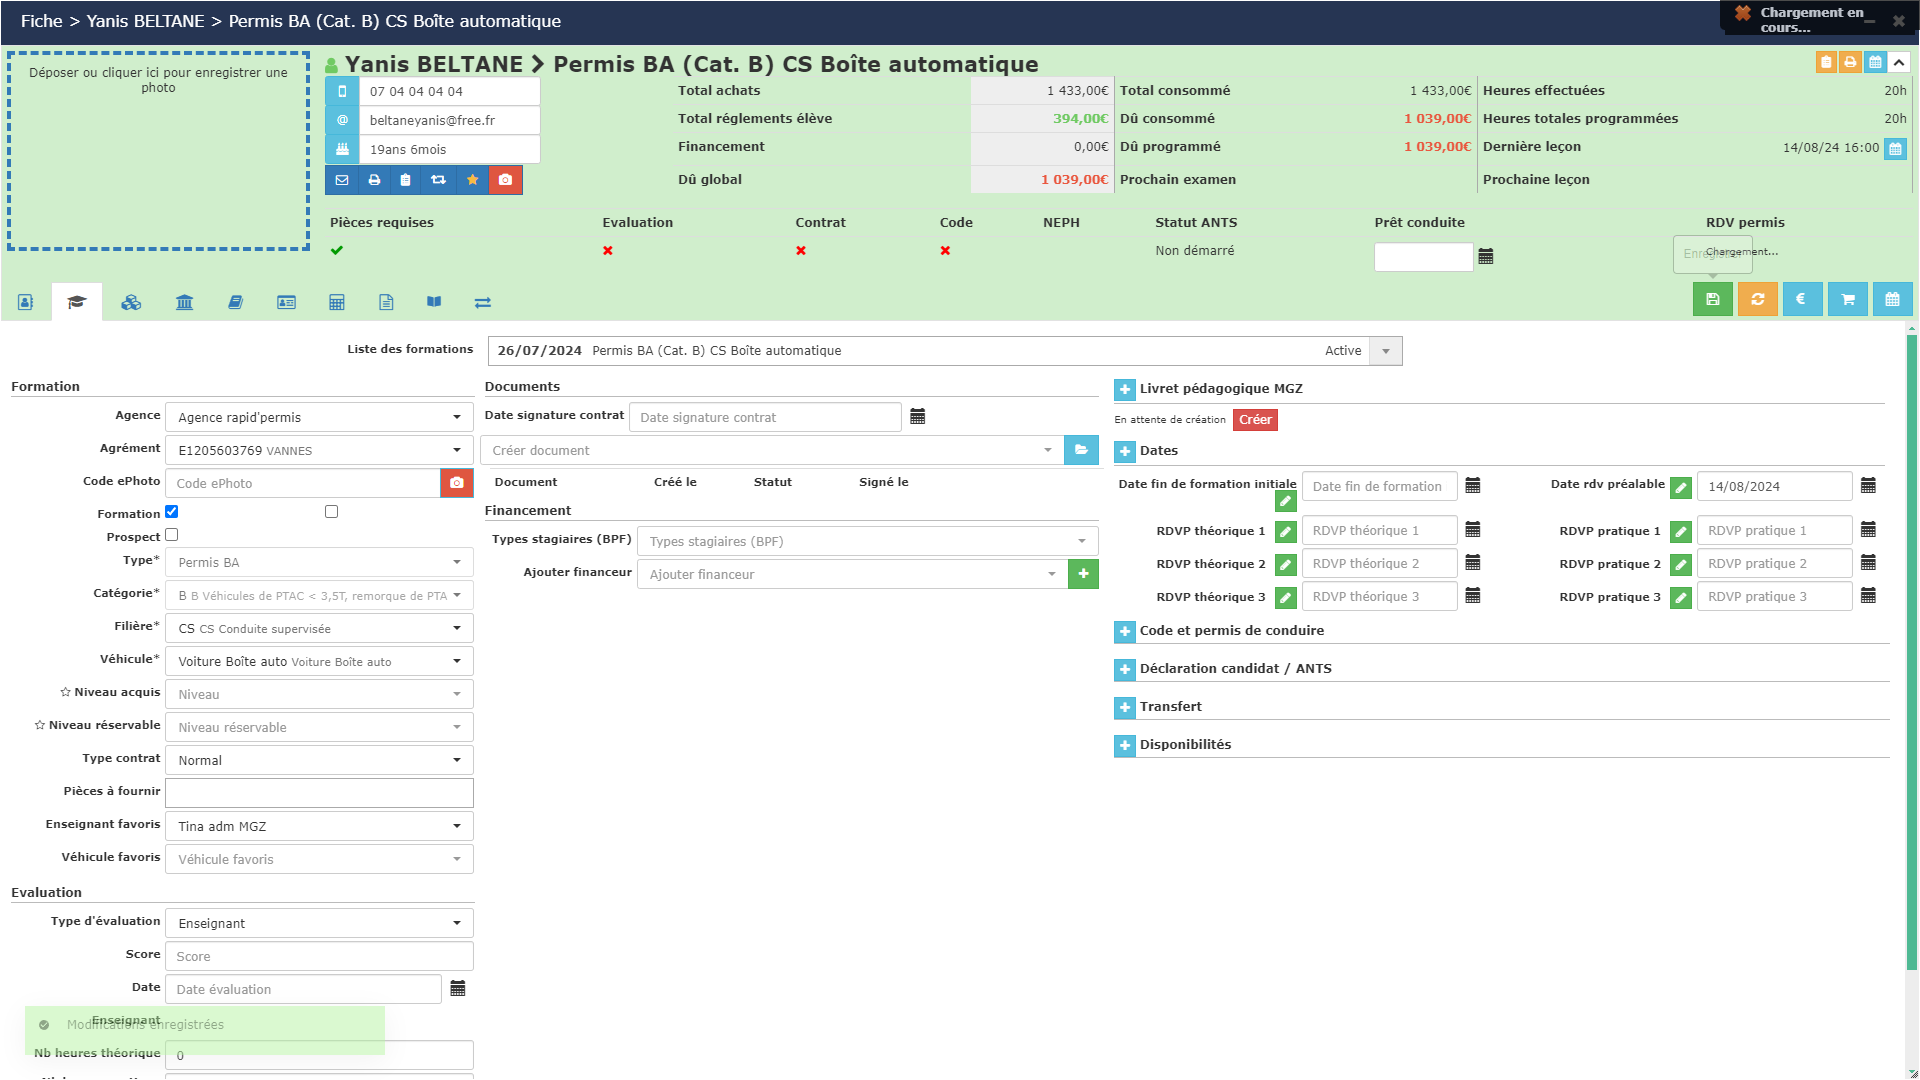
Task: Click the red Créer button
Action: (1255, 420)
